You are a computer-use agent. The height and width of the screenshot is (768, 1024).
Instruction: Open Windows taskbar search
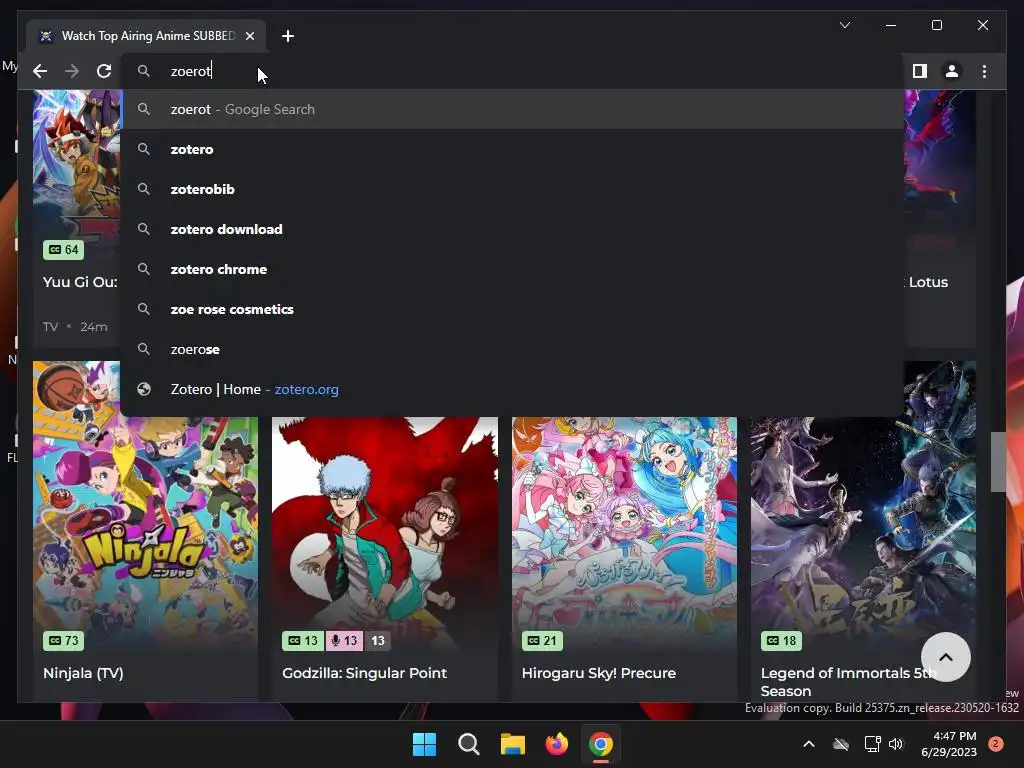point(468,744)
